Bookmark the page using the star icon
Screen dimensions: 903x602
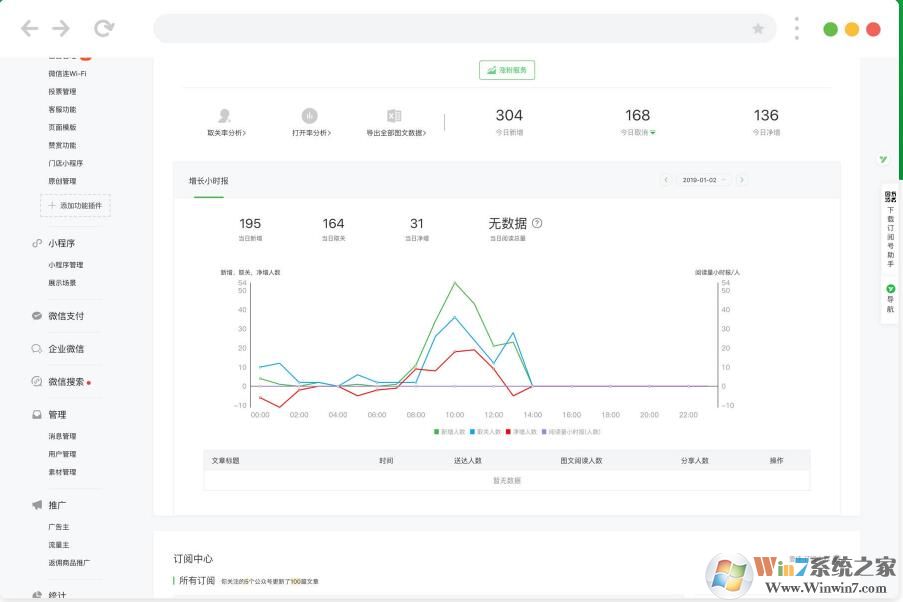coord(758,29)
